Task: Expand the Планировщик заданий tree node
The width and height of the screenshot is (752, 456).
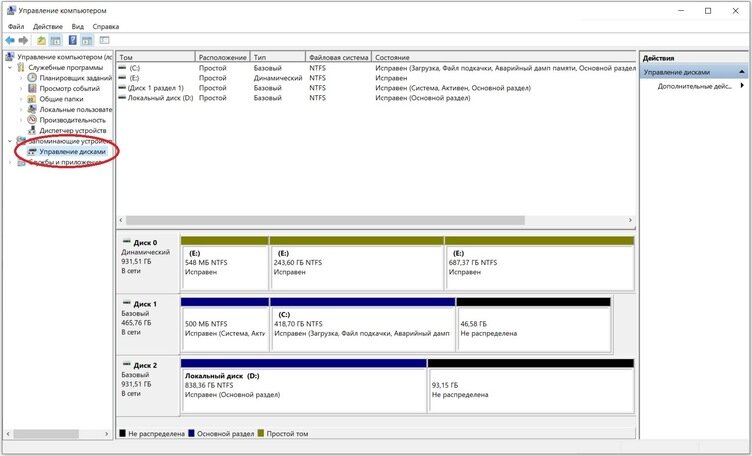Action: point(21,78)
